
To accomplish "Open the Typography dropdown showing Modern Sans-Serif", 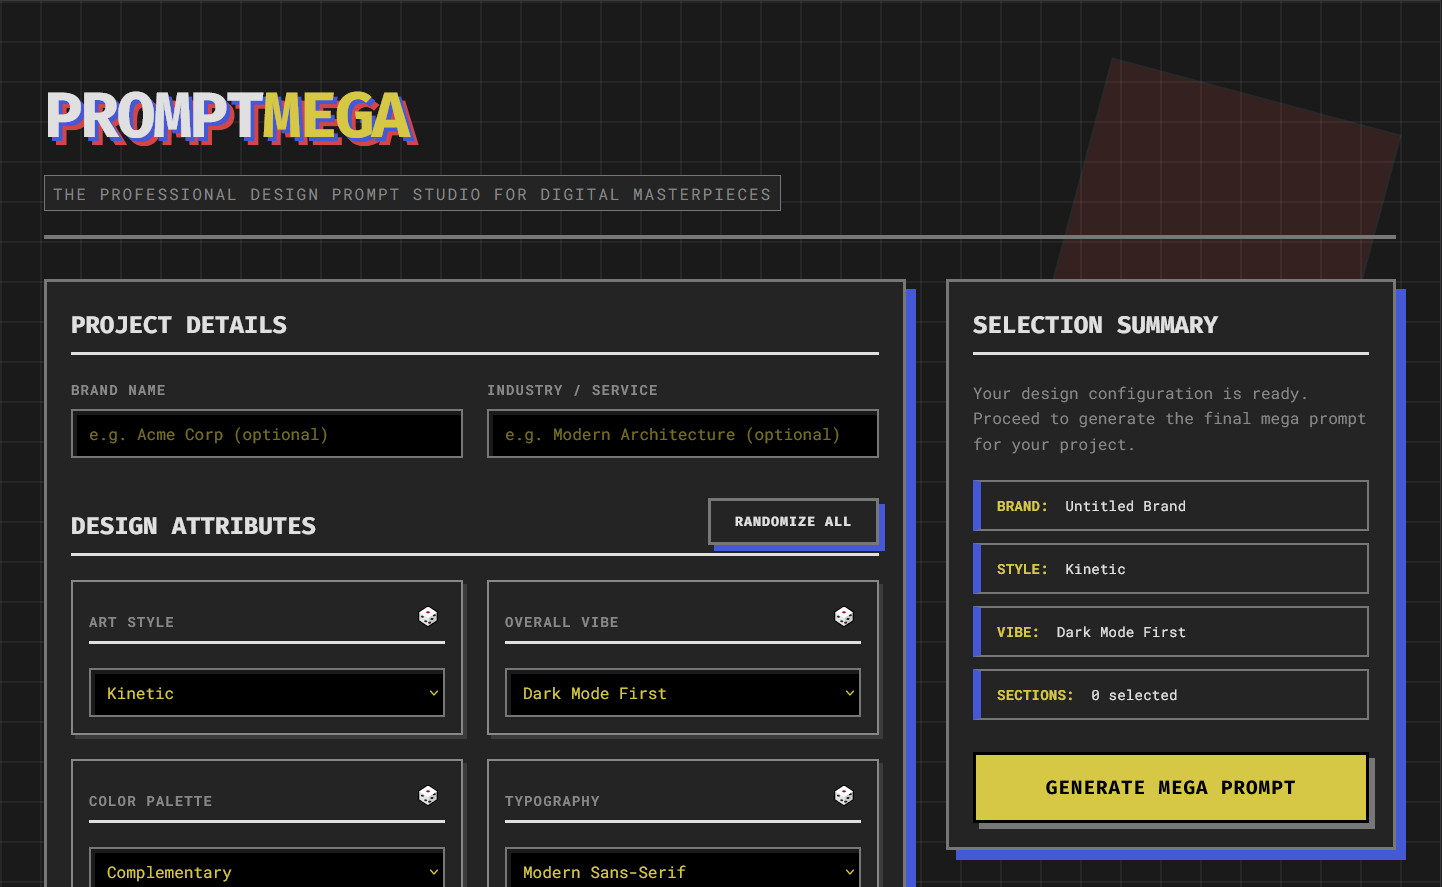I will (683, 868).
